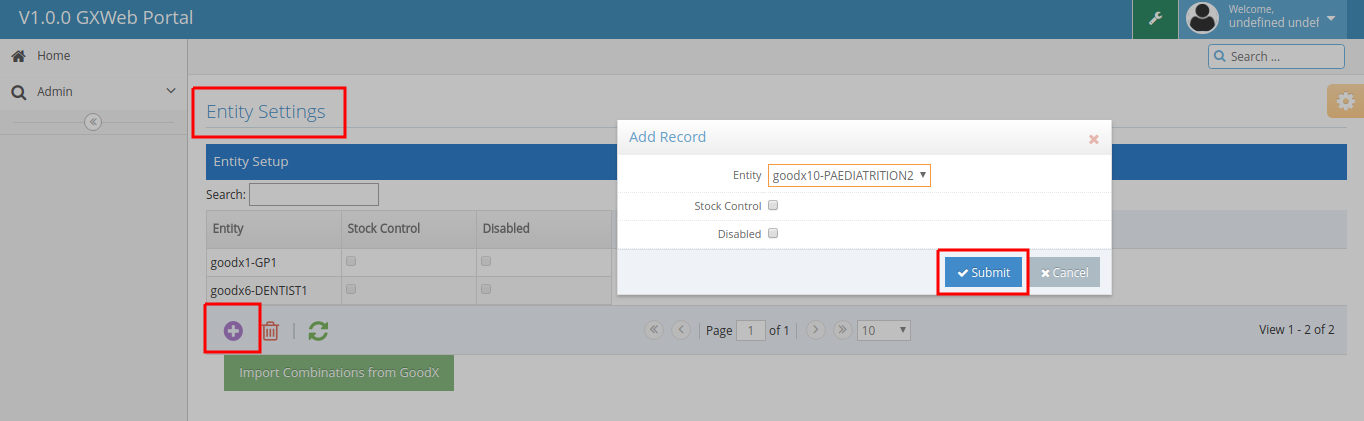Go to the first page of grid

click(x=655, y=329)
